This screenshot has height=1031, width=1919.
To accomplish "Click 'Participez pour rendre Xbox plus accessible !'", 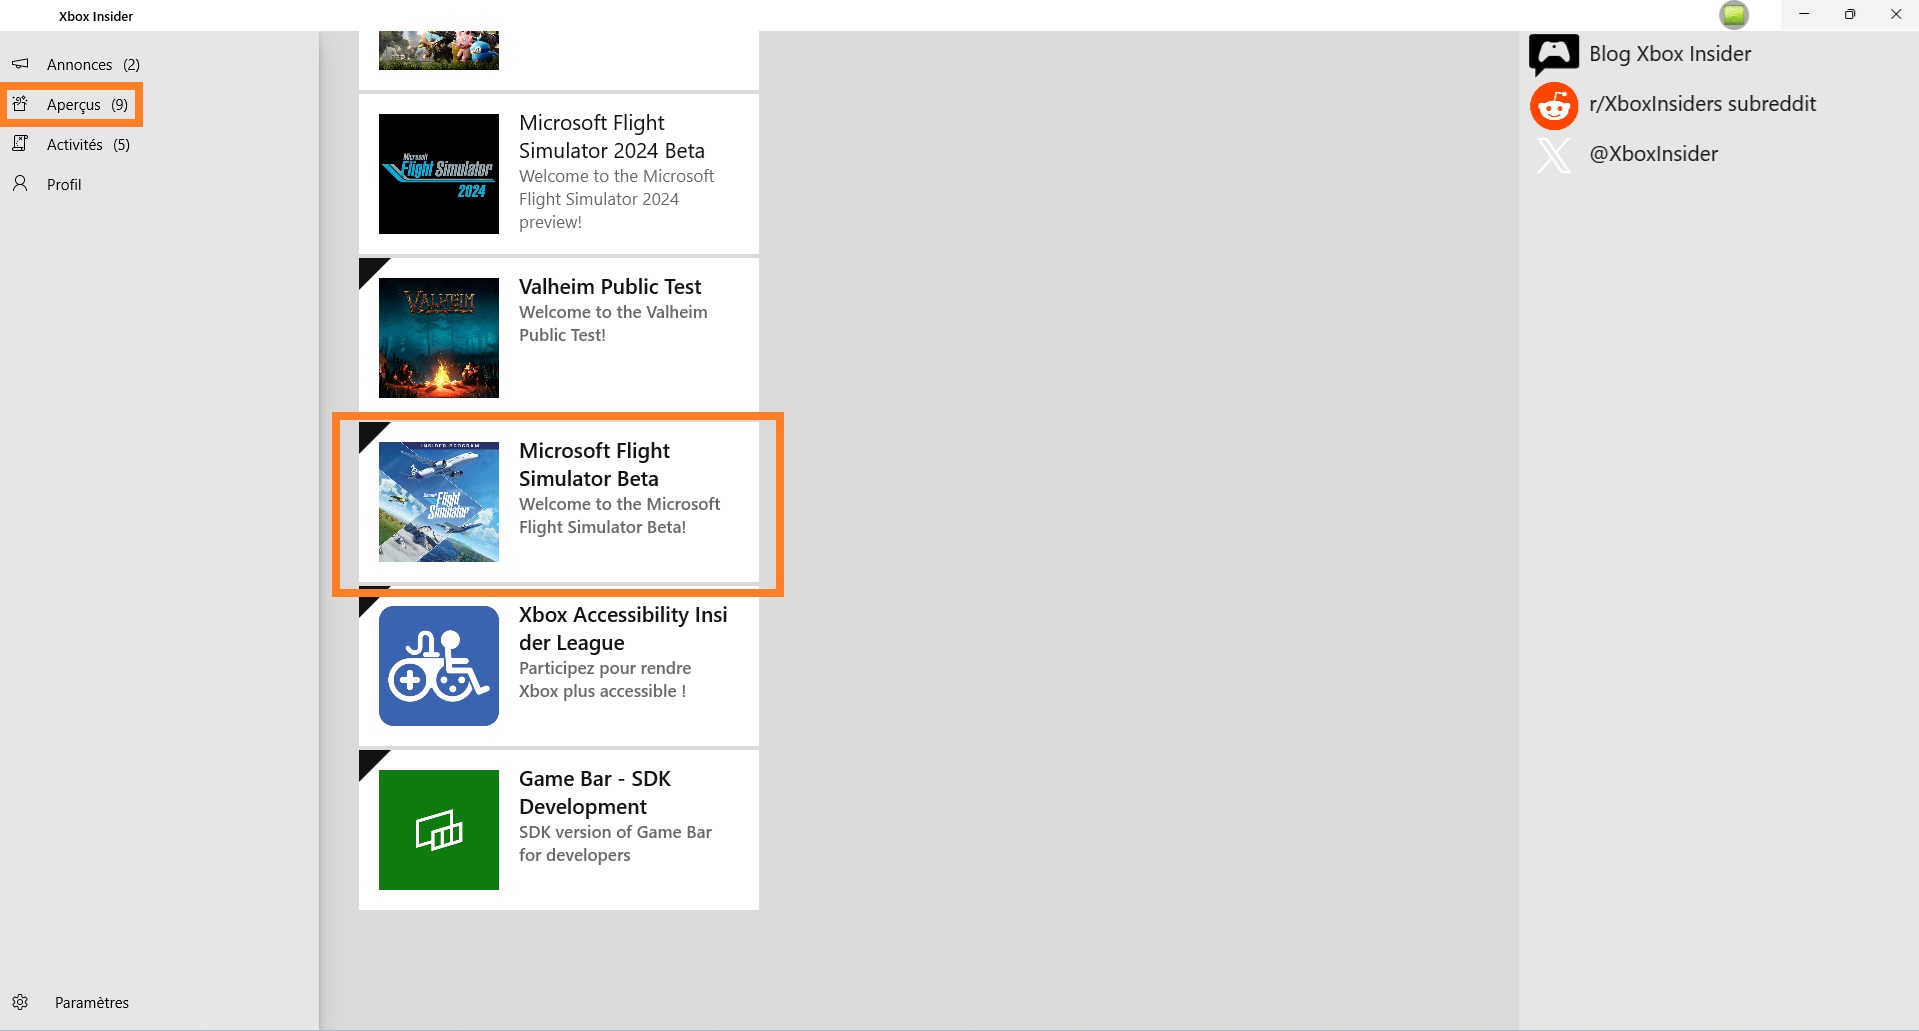I will (x=605, y=680).
